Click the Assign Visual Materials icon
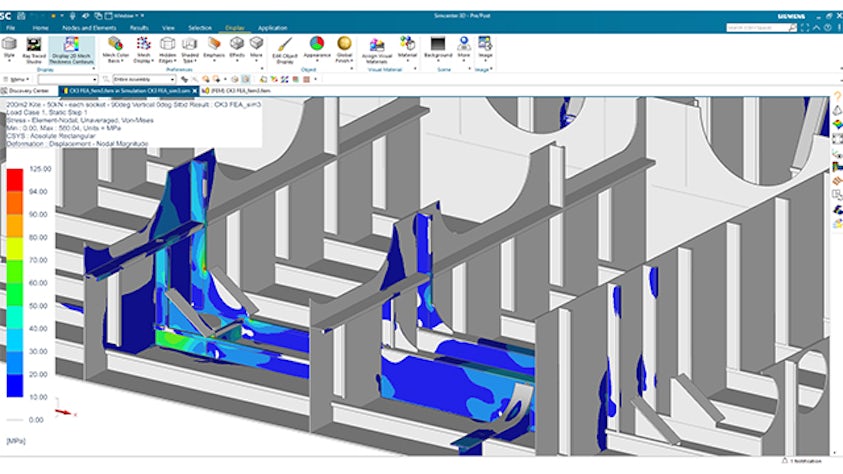This screenshot has width=843, height=474. [x=377, y=46]
